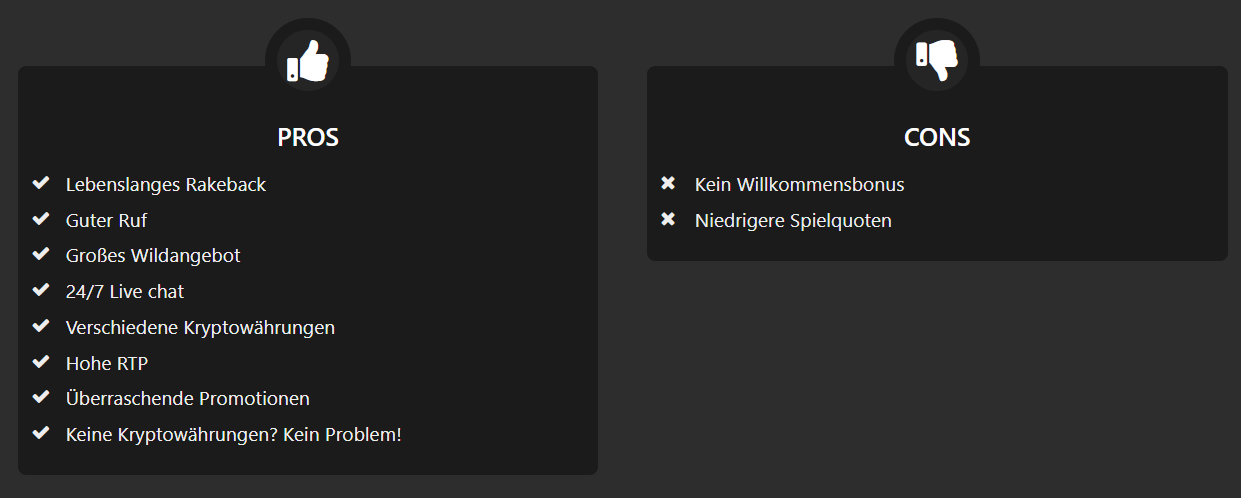Click the checkmark beside Lebenslanges Rakeback
Screen dimensions: 1241x498
41,183
